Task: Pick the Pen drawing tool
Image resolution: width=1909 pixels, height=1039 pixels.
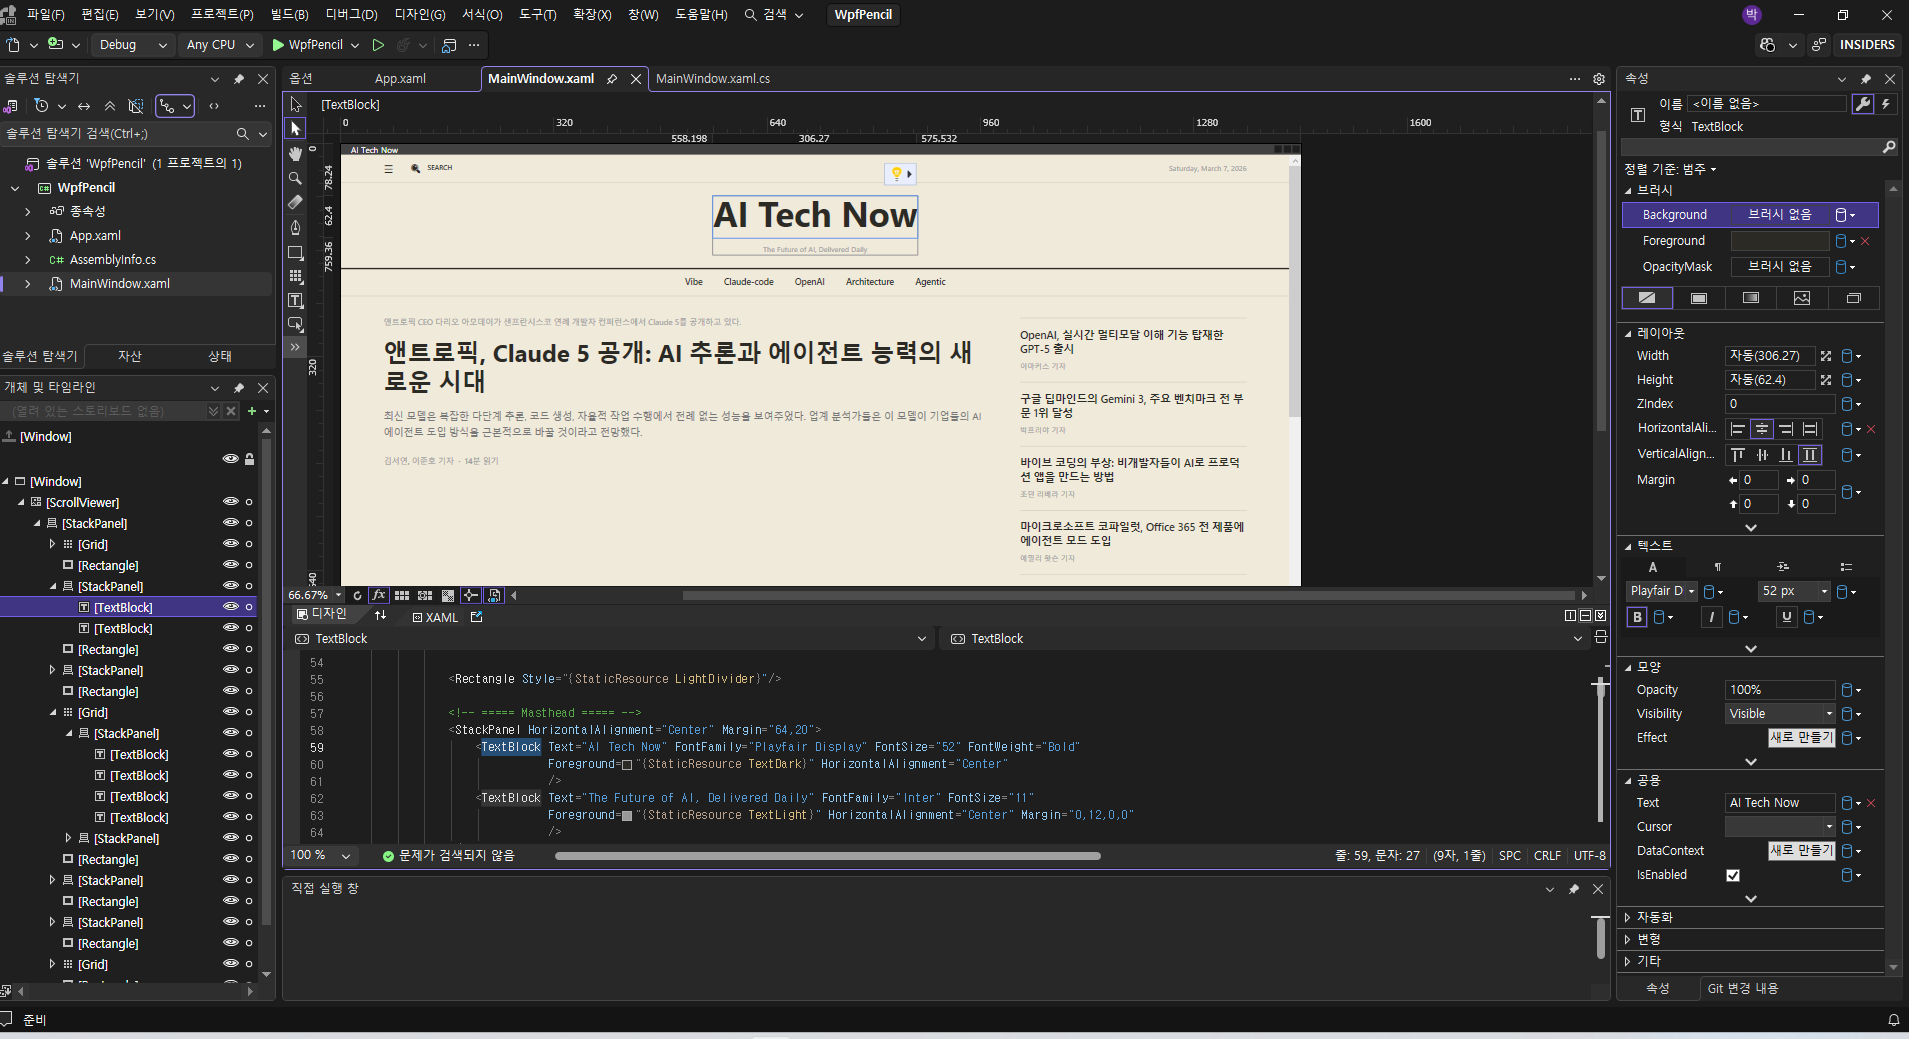Action: coord(295,227)
